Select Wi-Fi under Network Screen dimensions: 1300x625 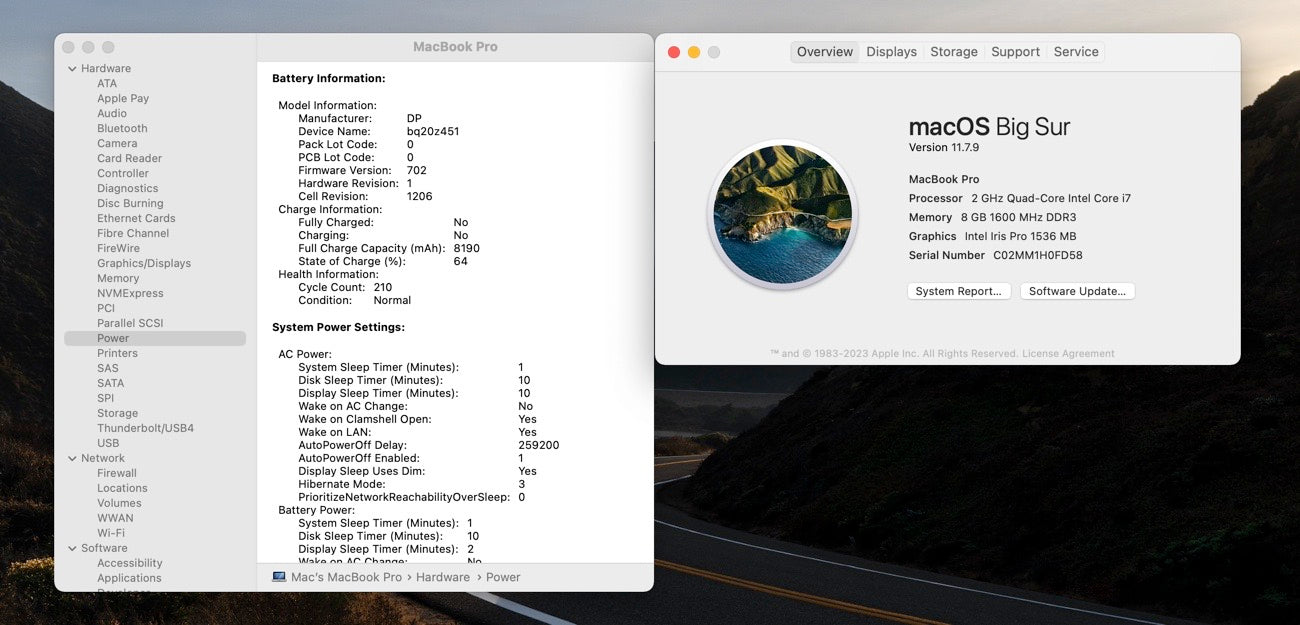[111, 534]
